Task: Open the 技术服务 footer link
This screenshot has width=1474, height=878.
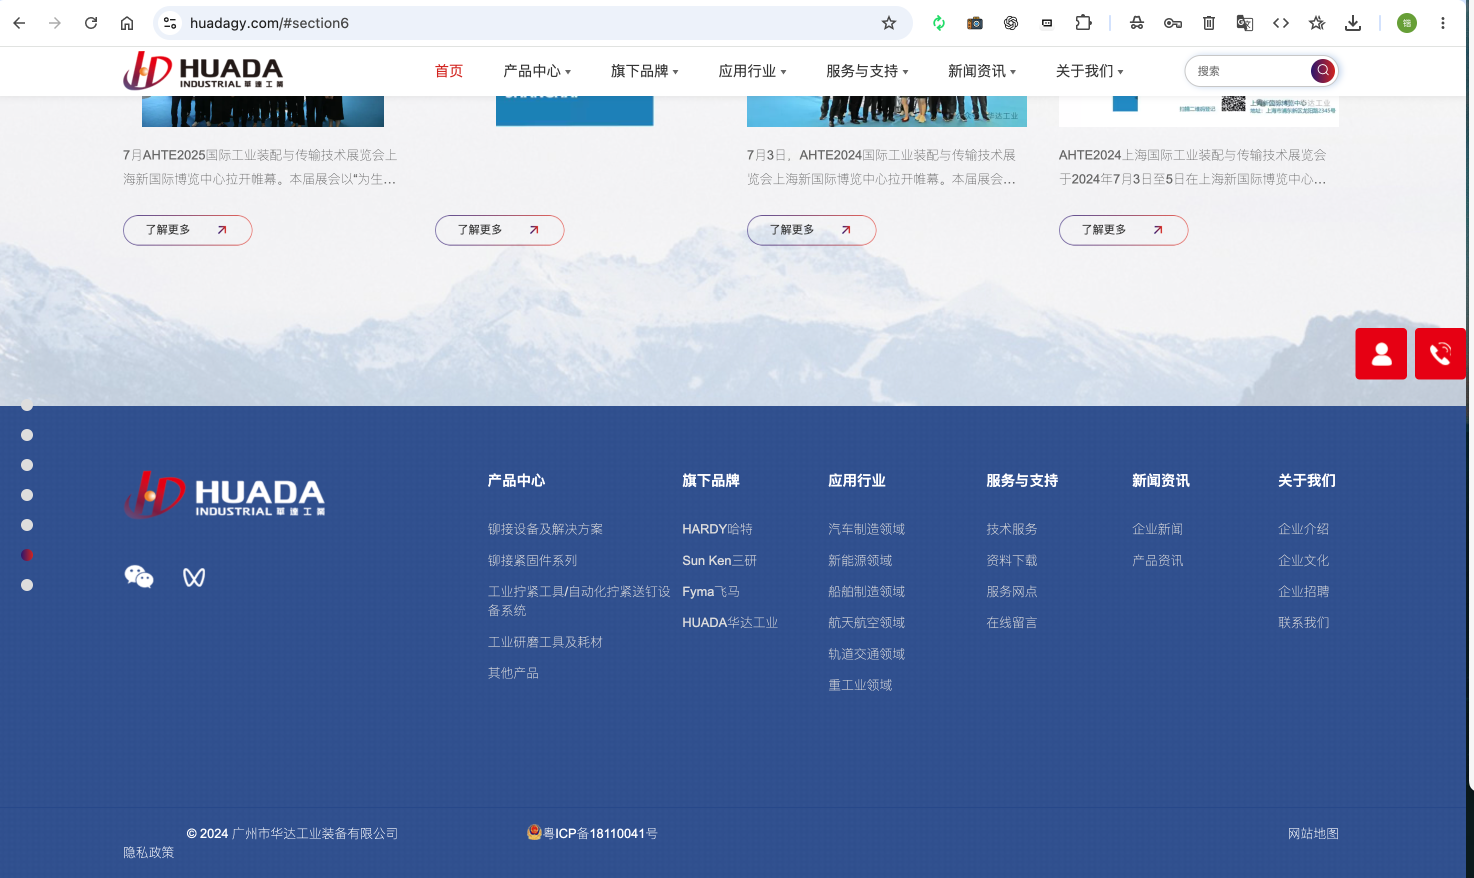Action: point(1012,529)
